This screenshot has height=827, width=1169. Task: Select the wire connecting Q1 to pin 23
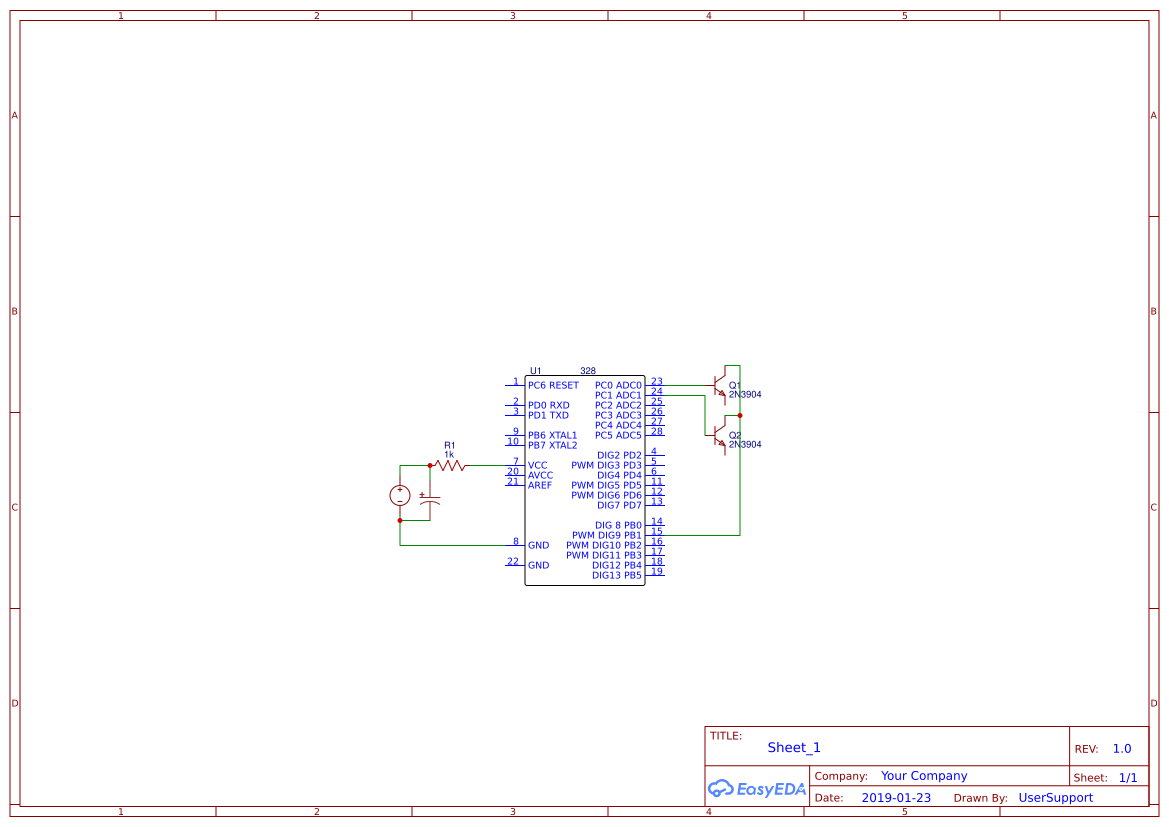685,384
